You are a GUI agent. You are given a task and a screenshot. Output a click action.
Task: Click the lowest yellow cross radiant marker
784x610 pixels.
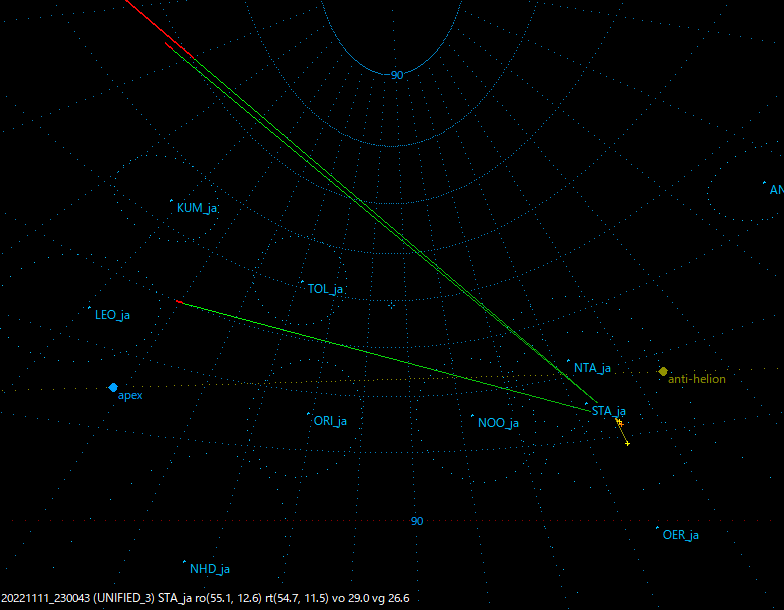628,444
